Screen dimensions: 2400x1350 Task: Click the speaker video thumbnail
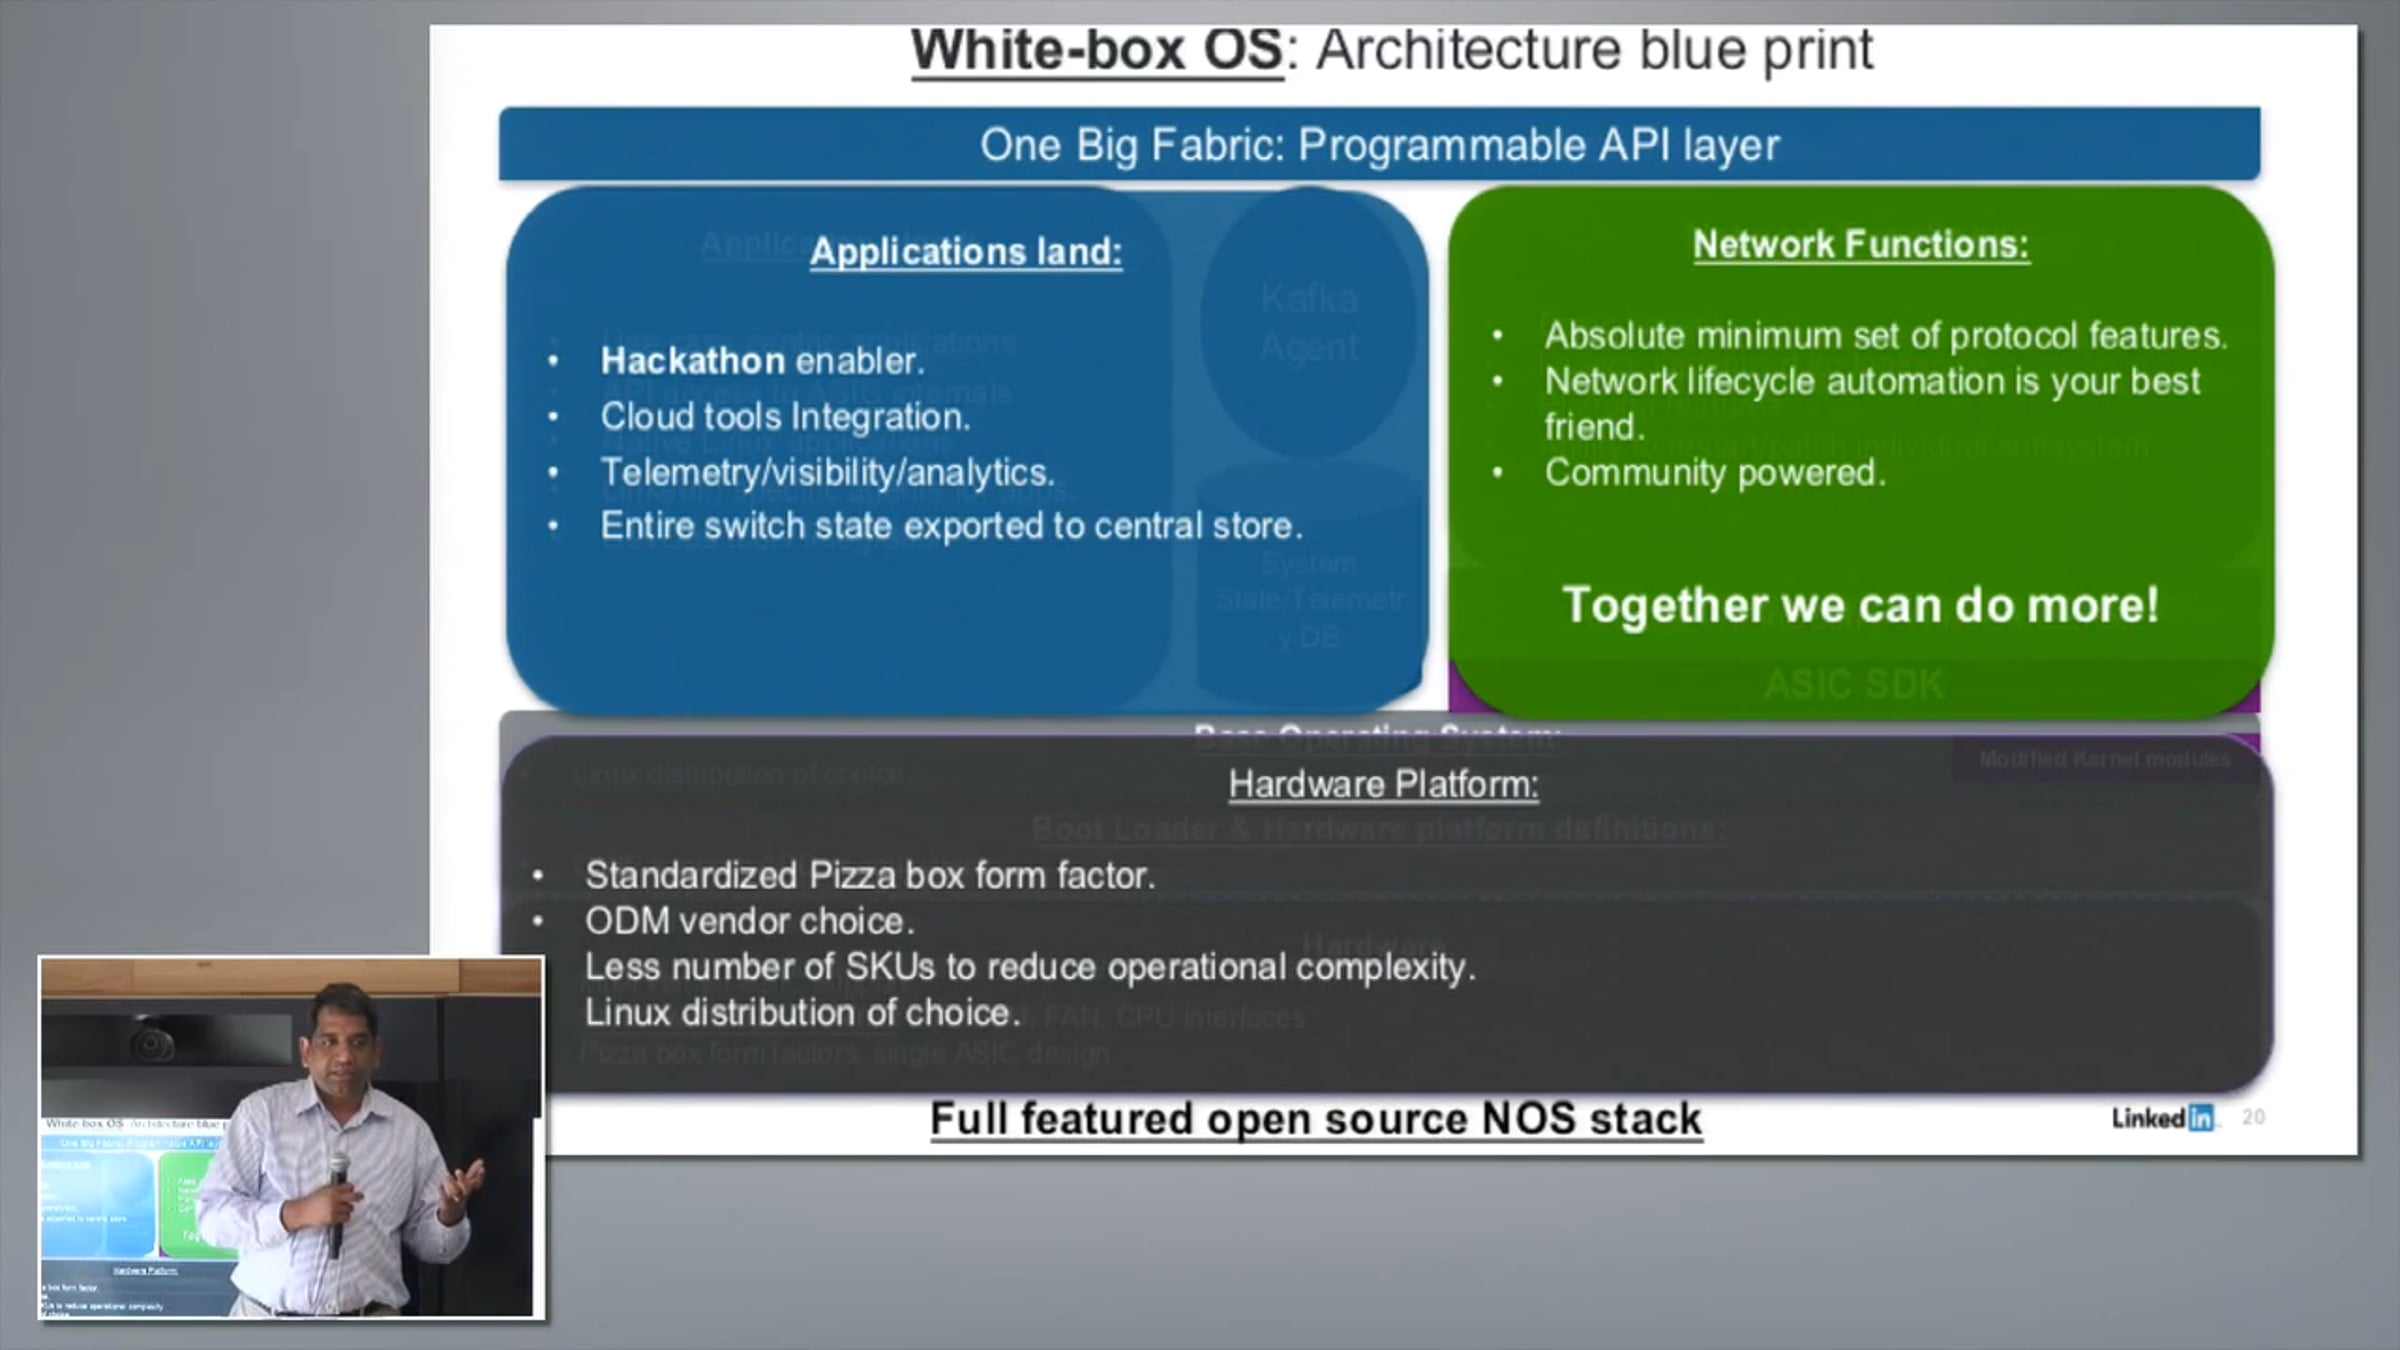(292, 1137)
